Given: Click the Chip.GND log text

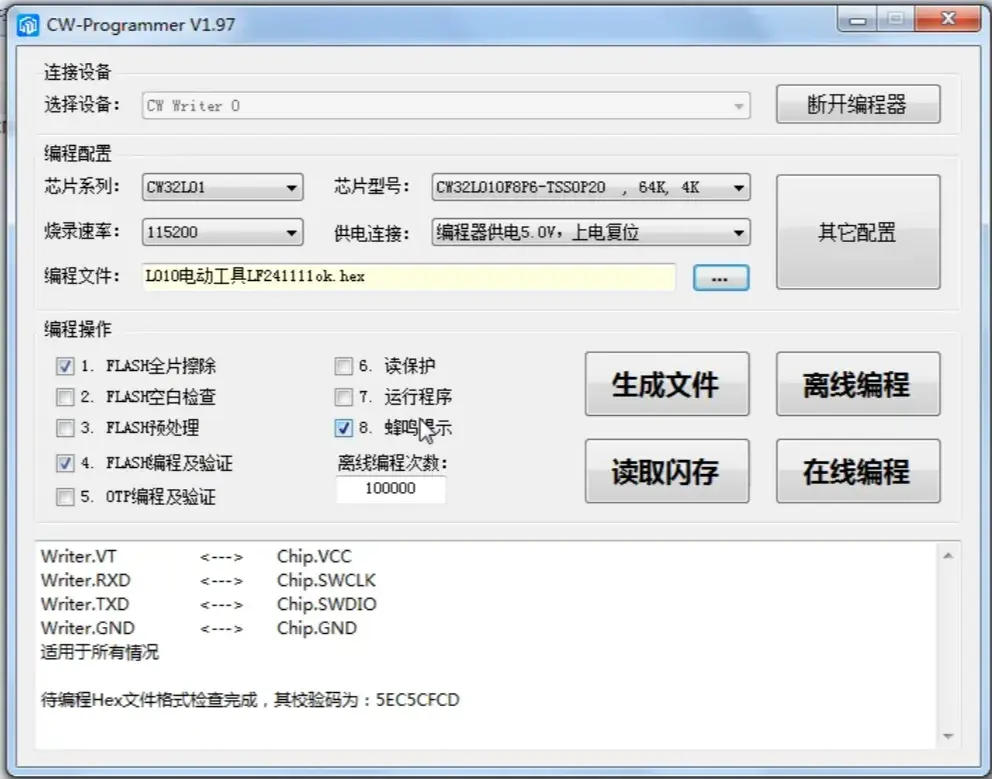Looking at the screenshot, I should [317, 628].
